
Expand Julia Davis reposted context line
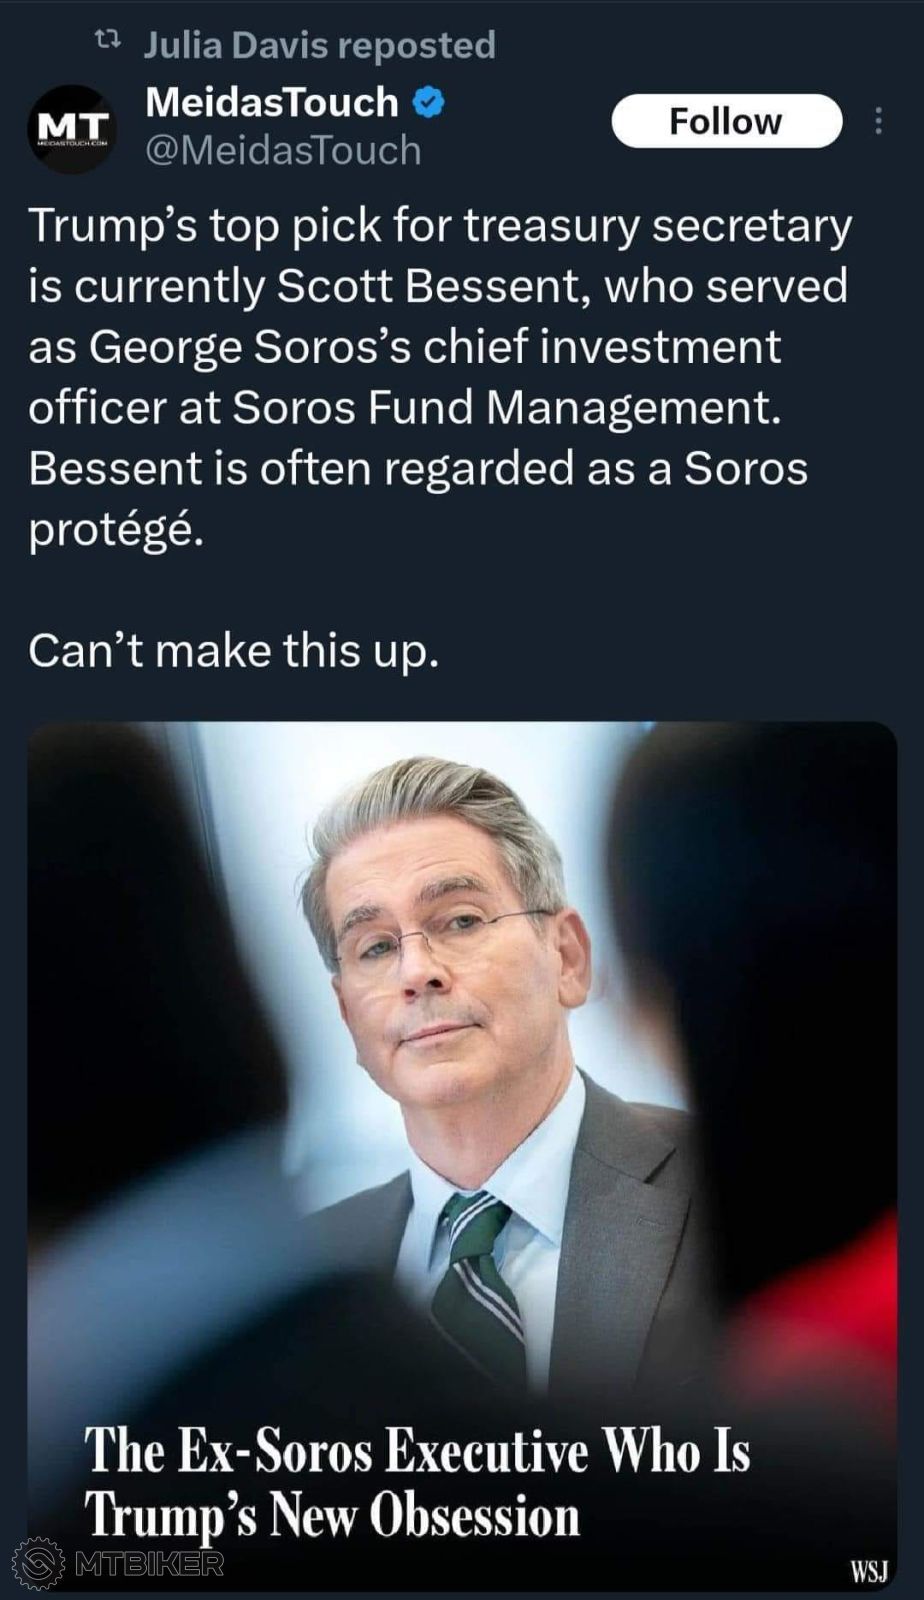tap(318, 42)
